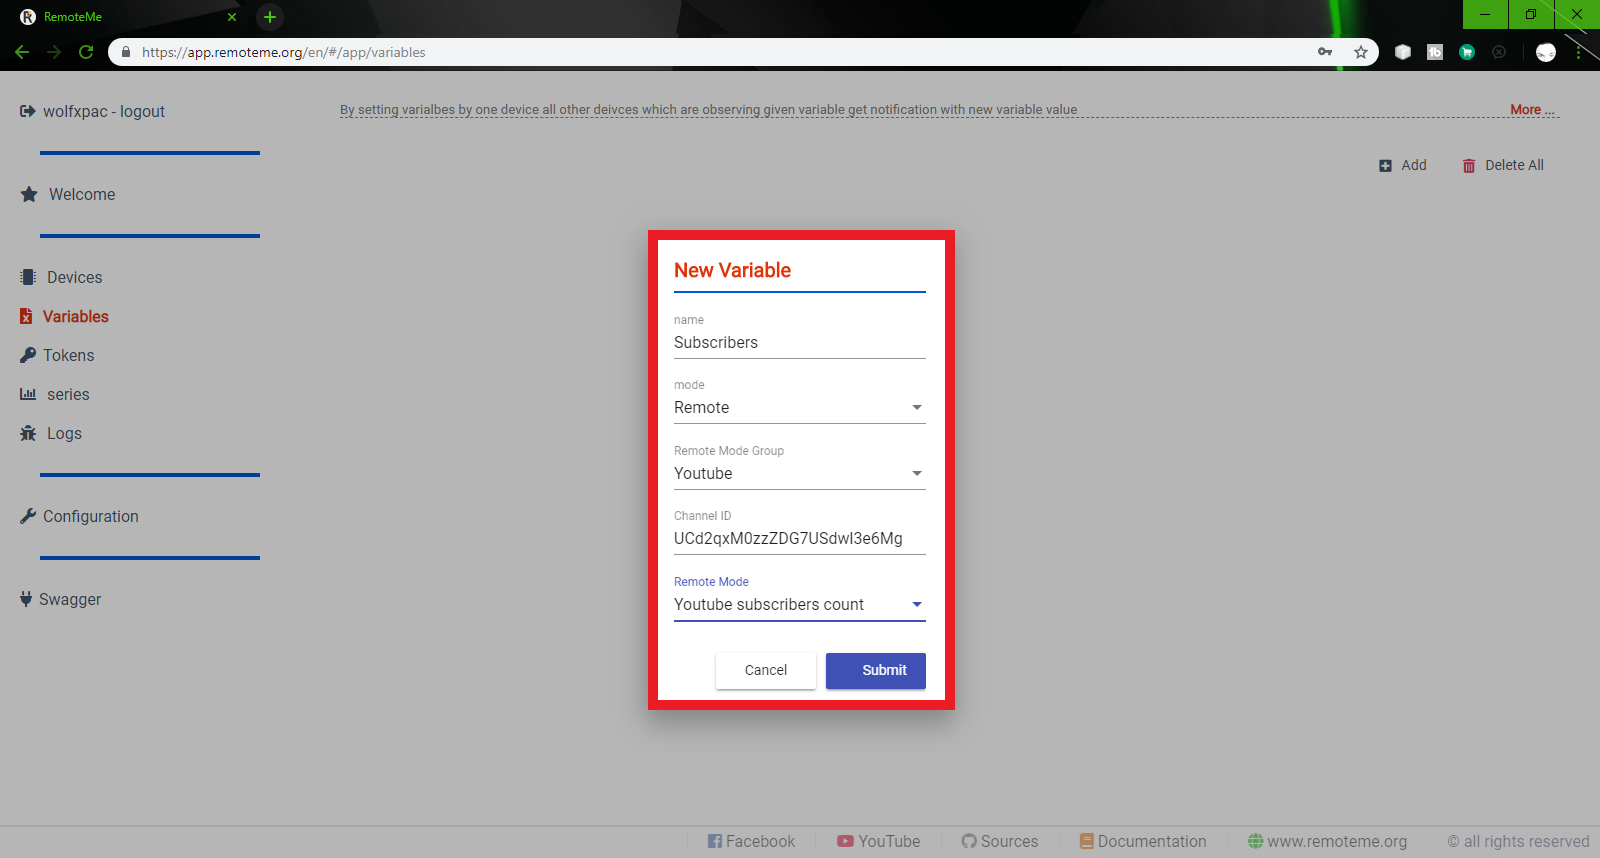Screen dimensions: 1600x858
Task: Click the Facebook footer link text
Action: (x=761, y=841)
